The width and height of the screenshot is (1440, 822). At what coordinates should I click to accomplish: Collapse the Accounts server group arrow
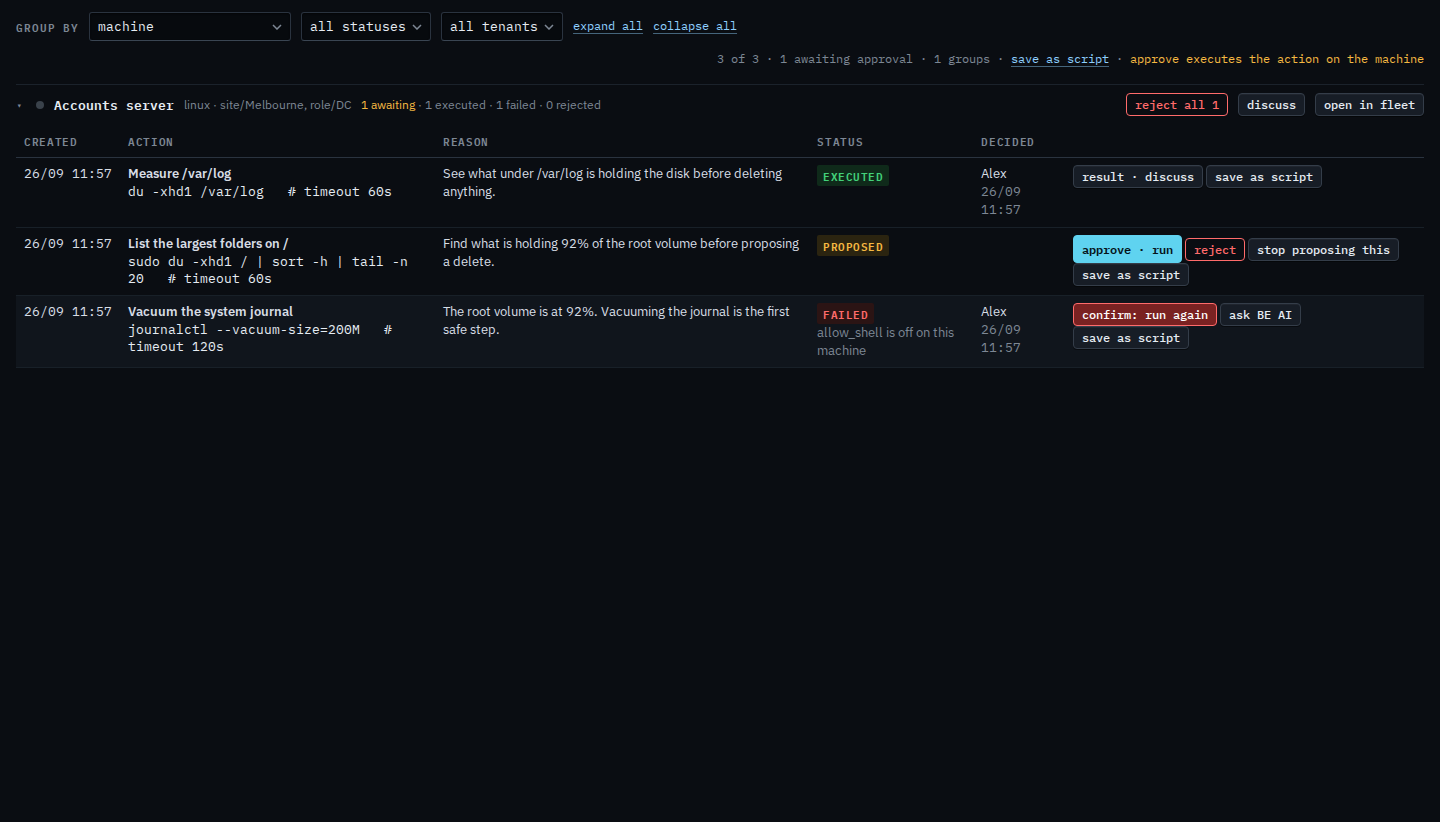tap(19, 105)
